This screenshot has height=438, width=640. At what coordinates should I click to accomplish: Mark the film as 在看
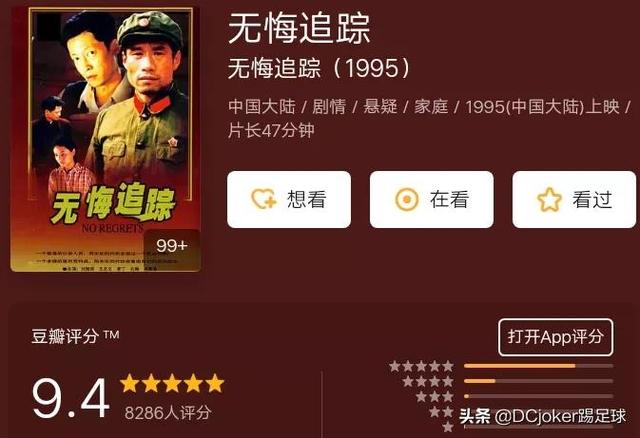pos(431,200)
